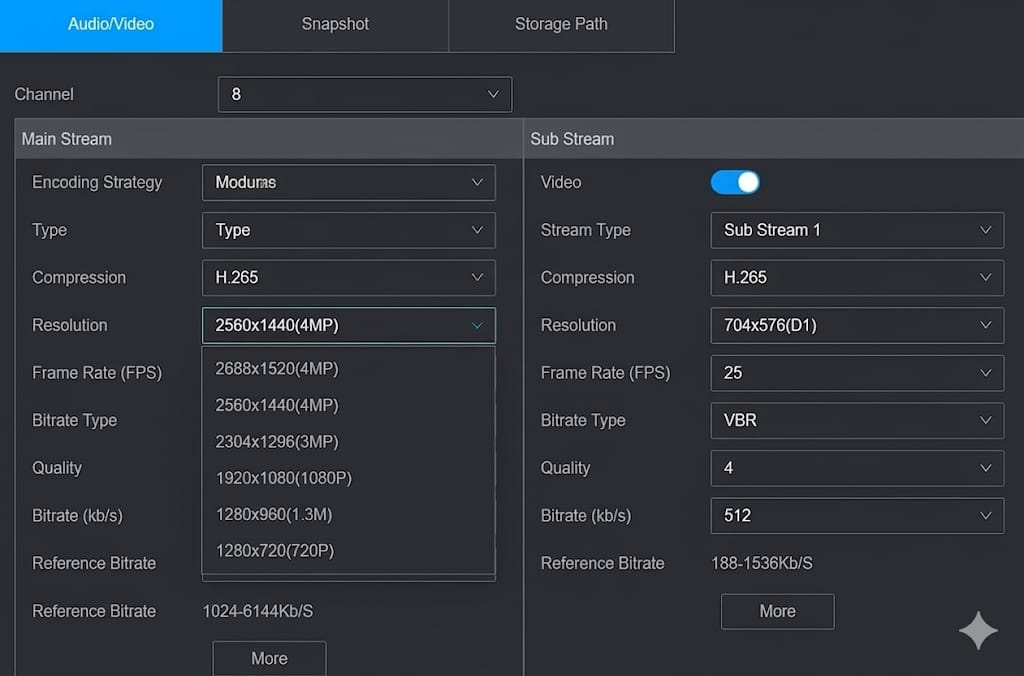Open the Frame Rate dropdown showing 25

(x=857, y=373)
